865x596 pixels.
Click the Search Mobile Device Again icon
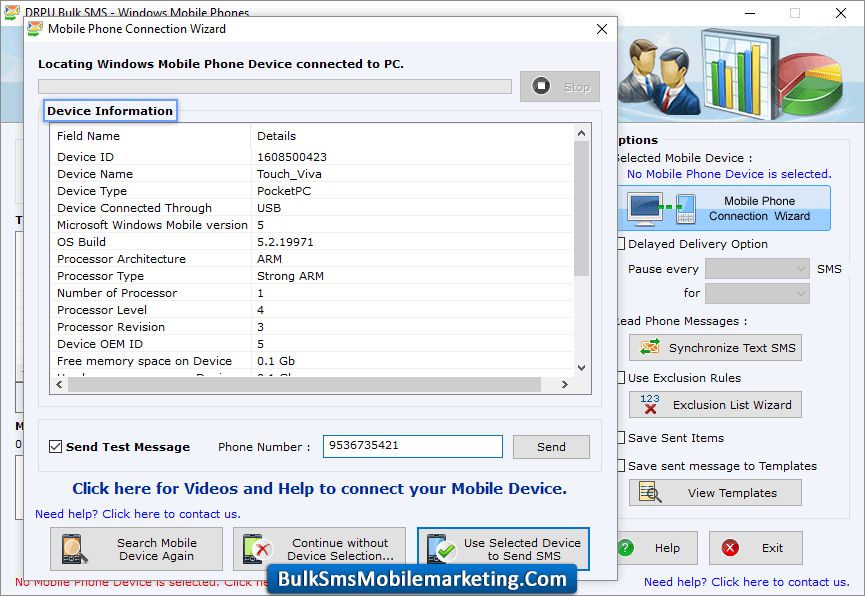click(x=74, y=549)
